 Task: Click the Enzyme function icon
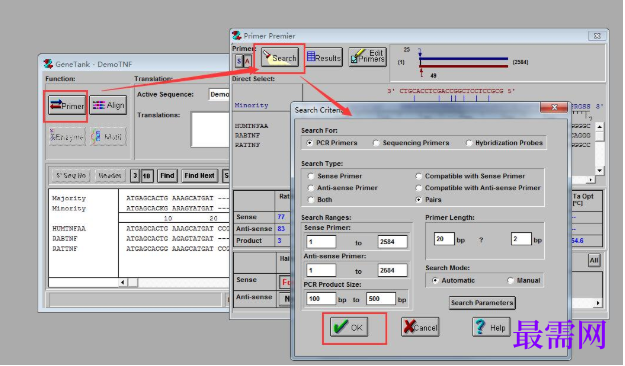(x=67, y=137)
